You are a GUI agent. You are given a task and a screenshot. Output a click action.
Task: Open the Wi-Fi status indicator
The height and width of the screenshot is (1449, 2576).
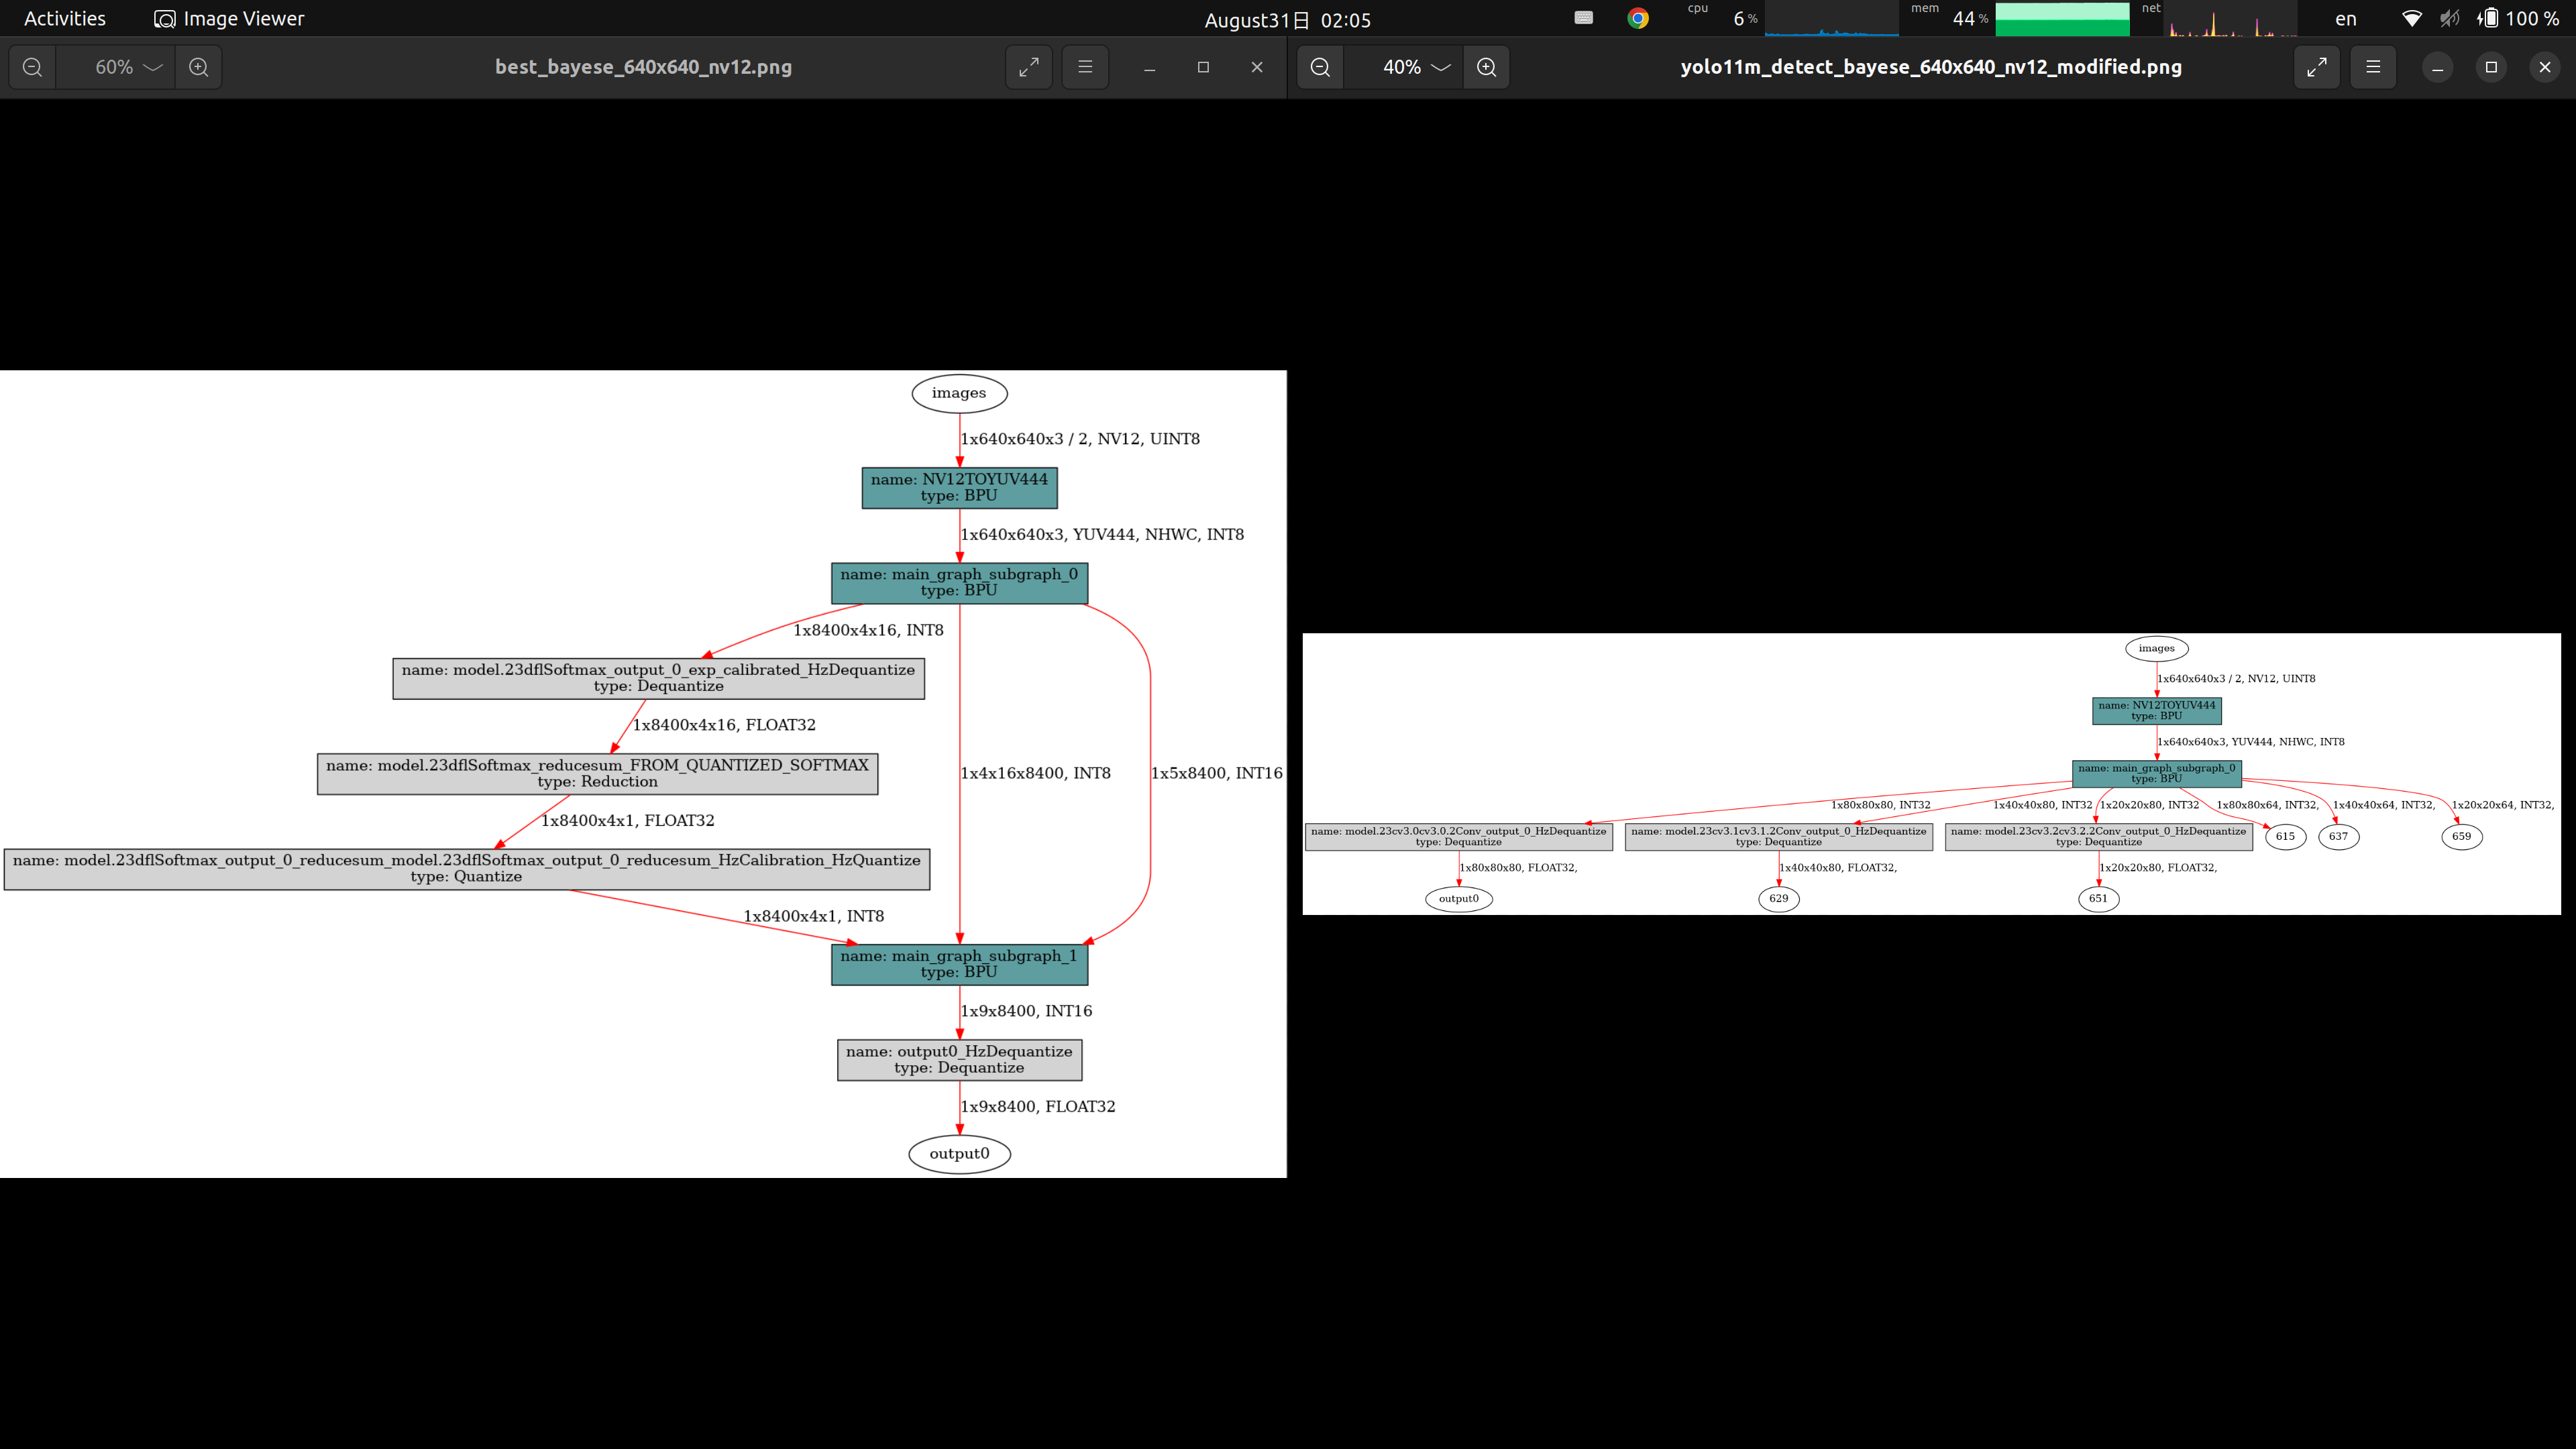tap(2411, 18)
